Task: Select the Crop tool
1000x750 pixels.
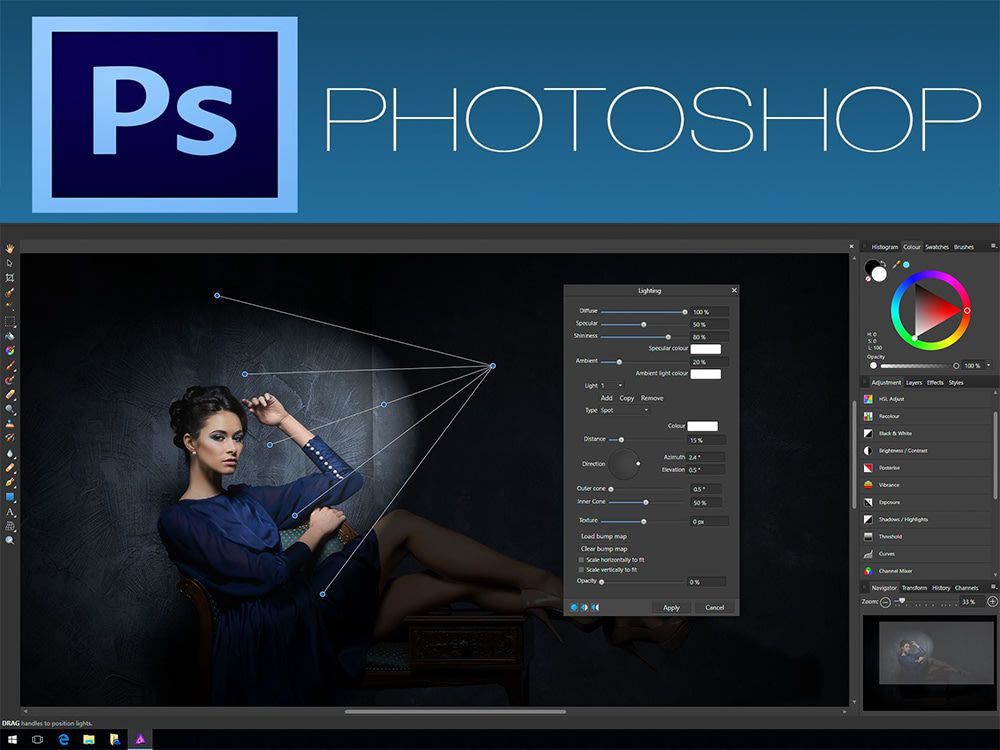Action: coord(9,276)
